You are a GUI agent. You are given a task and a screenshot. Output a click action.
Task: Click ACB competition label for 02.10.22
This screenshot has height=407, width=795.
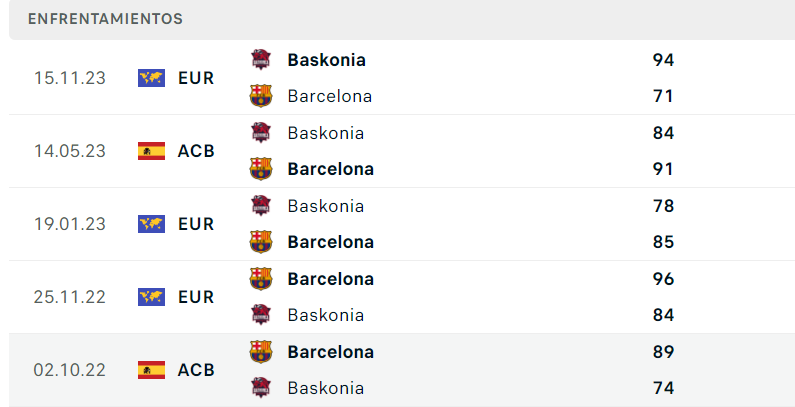pyautogui.click(x=196, y=370)
